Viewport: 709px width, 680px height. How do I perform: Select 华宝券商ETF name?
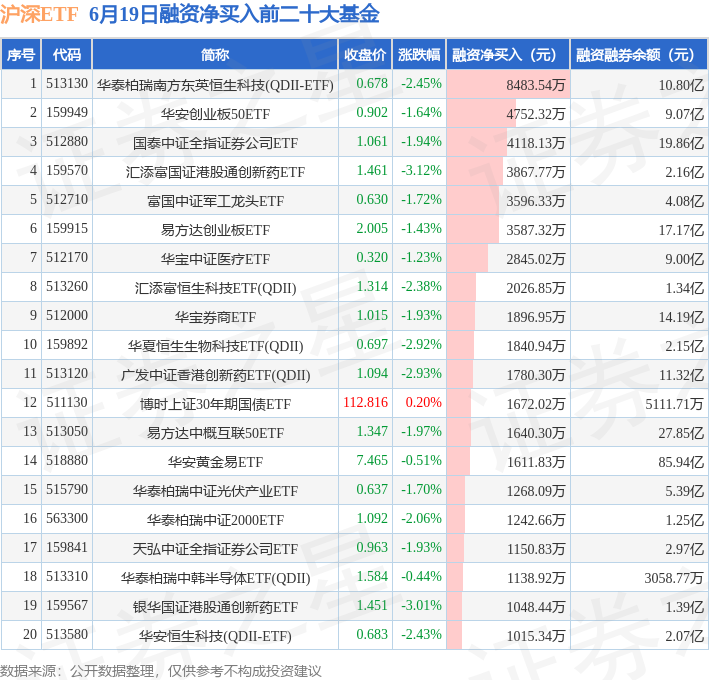pyautogui.click(x=215, y=317)
